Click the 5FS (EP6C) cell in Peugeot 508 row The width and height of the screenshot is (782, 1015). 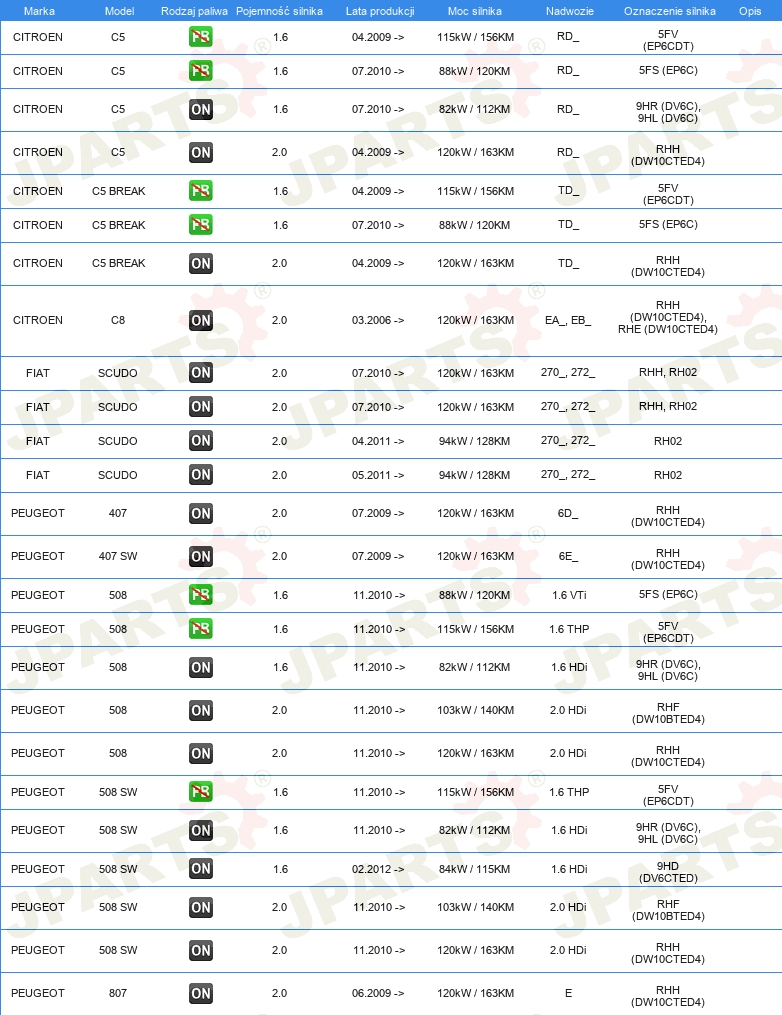(668, 594)
